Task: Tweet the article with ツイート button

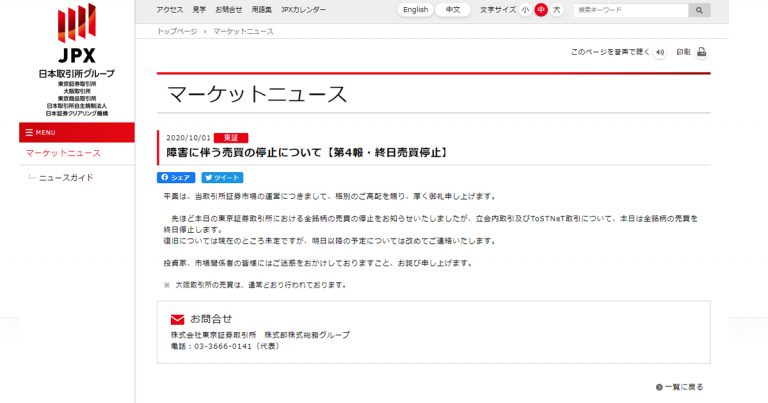Action: click(x=222, y=177)
